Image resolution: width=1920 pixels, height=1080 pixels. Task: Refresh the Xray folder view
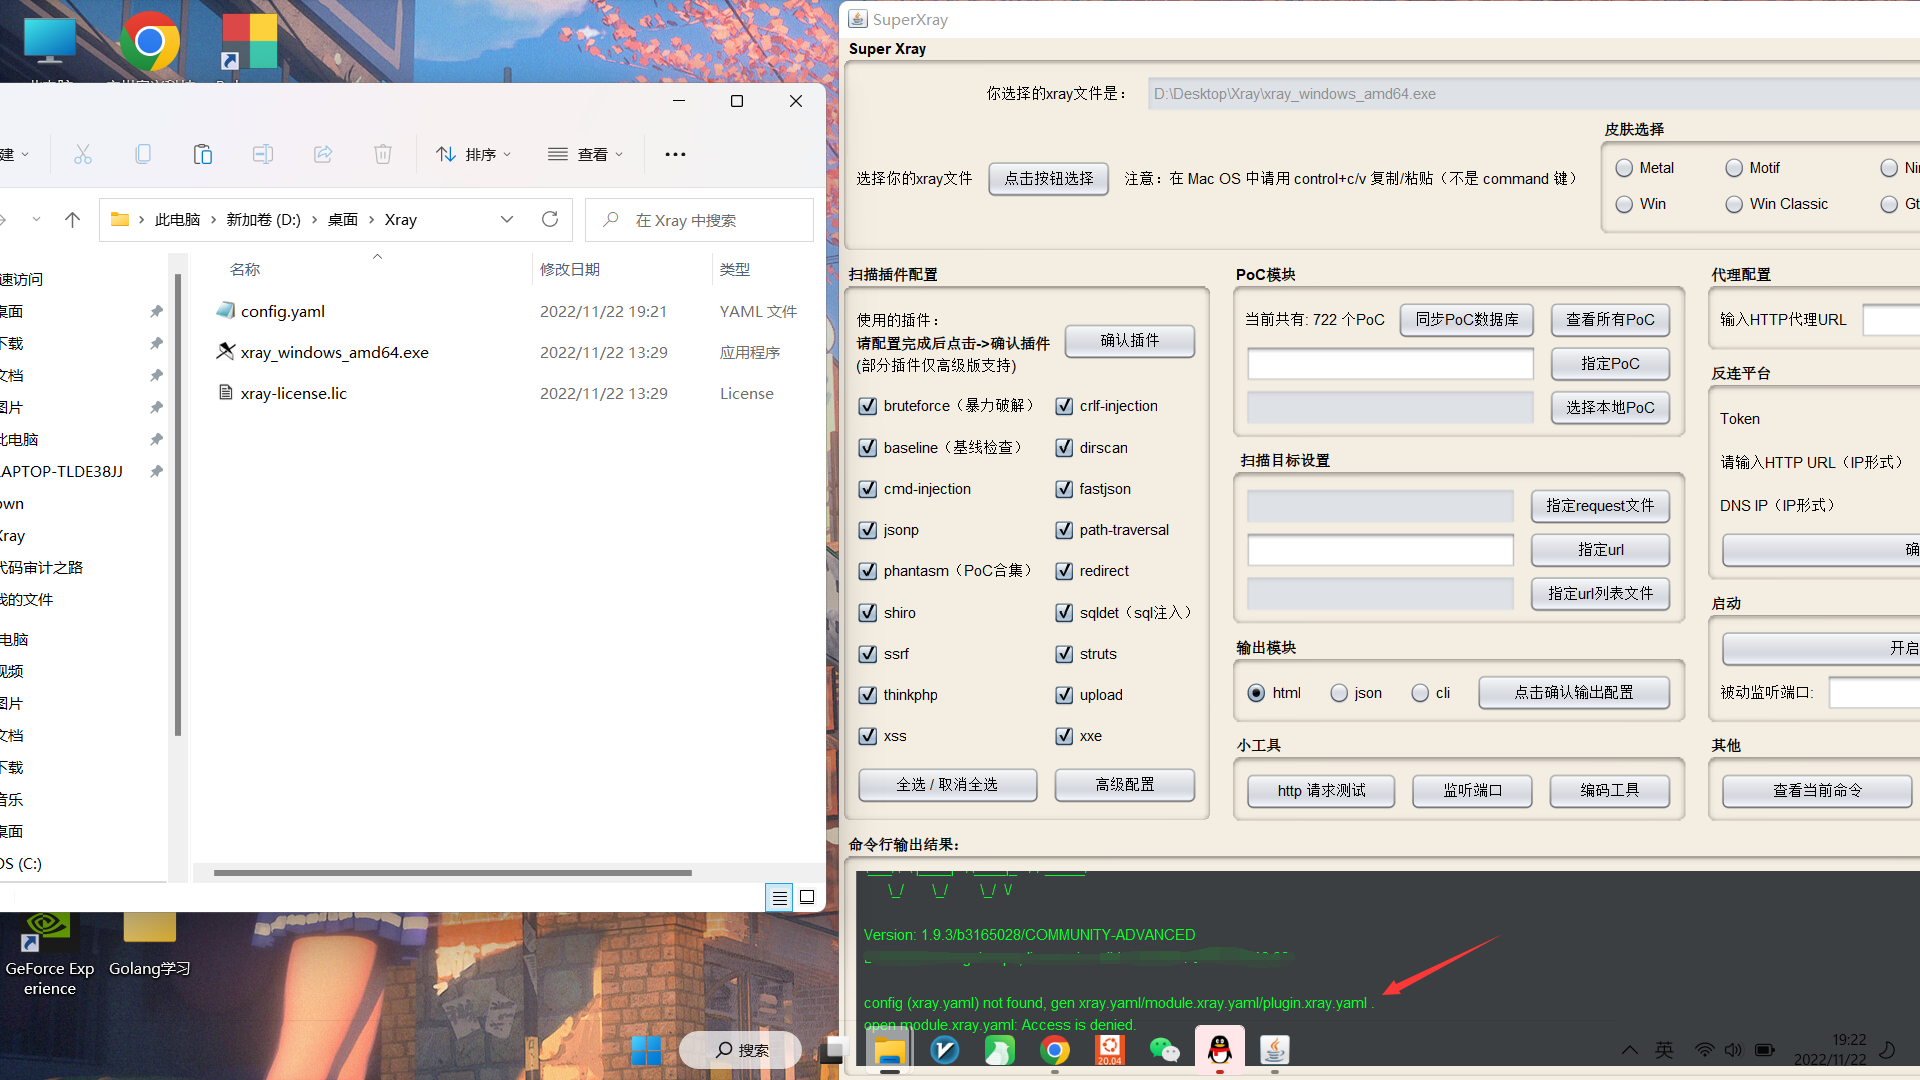[x=549, y=219]
